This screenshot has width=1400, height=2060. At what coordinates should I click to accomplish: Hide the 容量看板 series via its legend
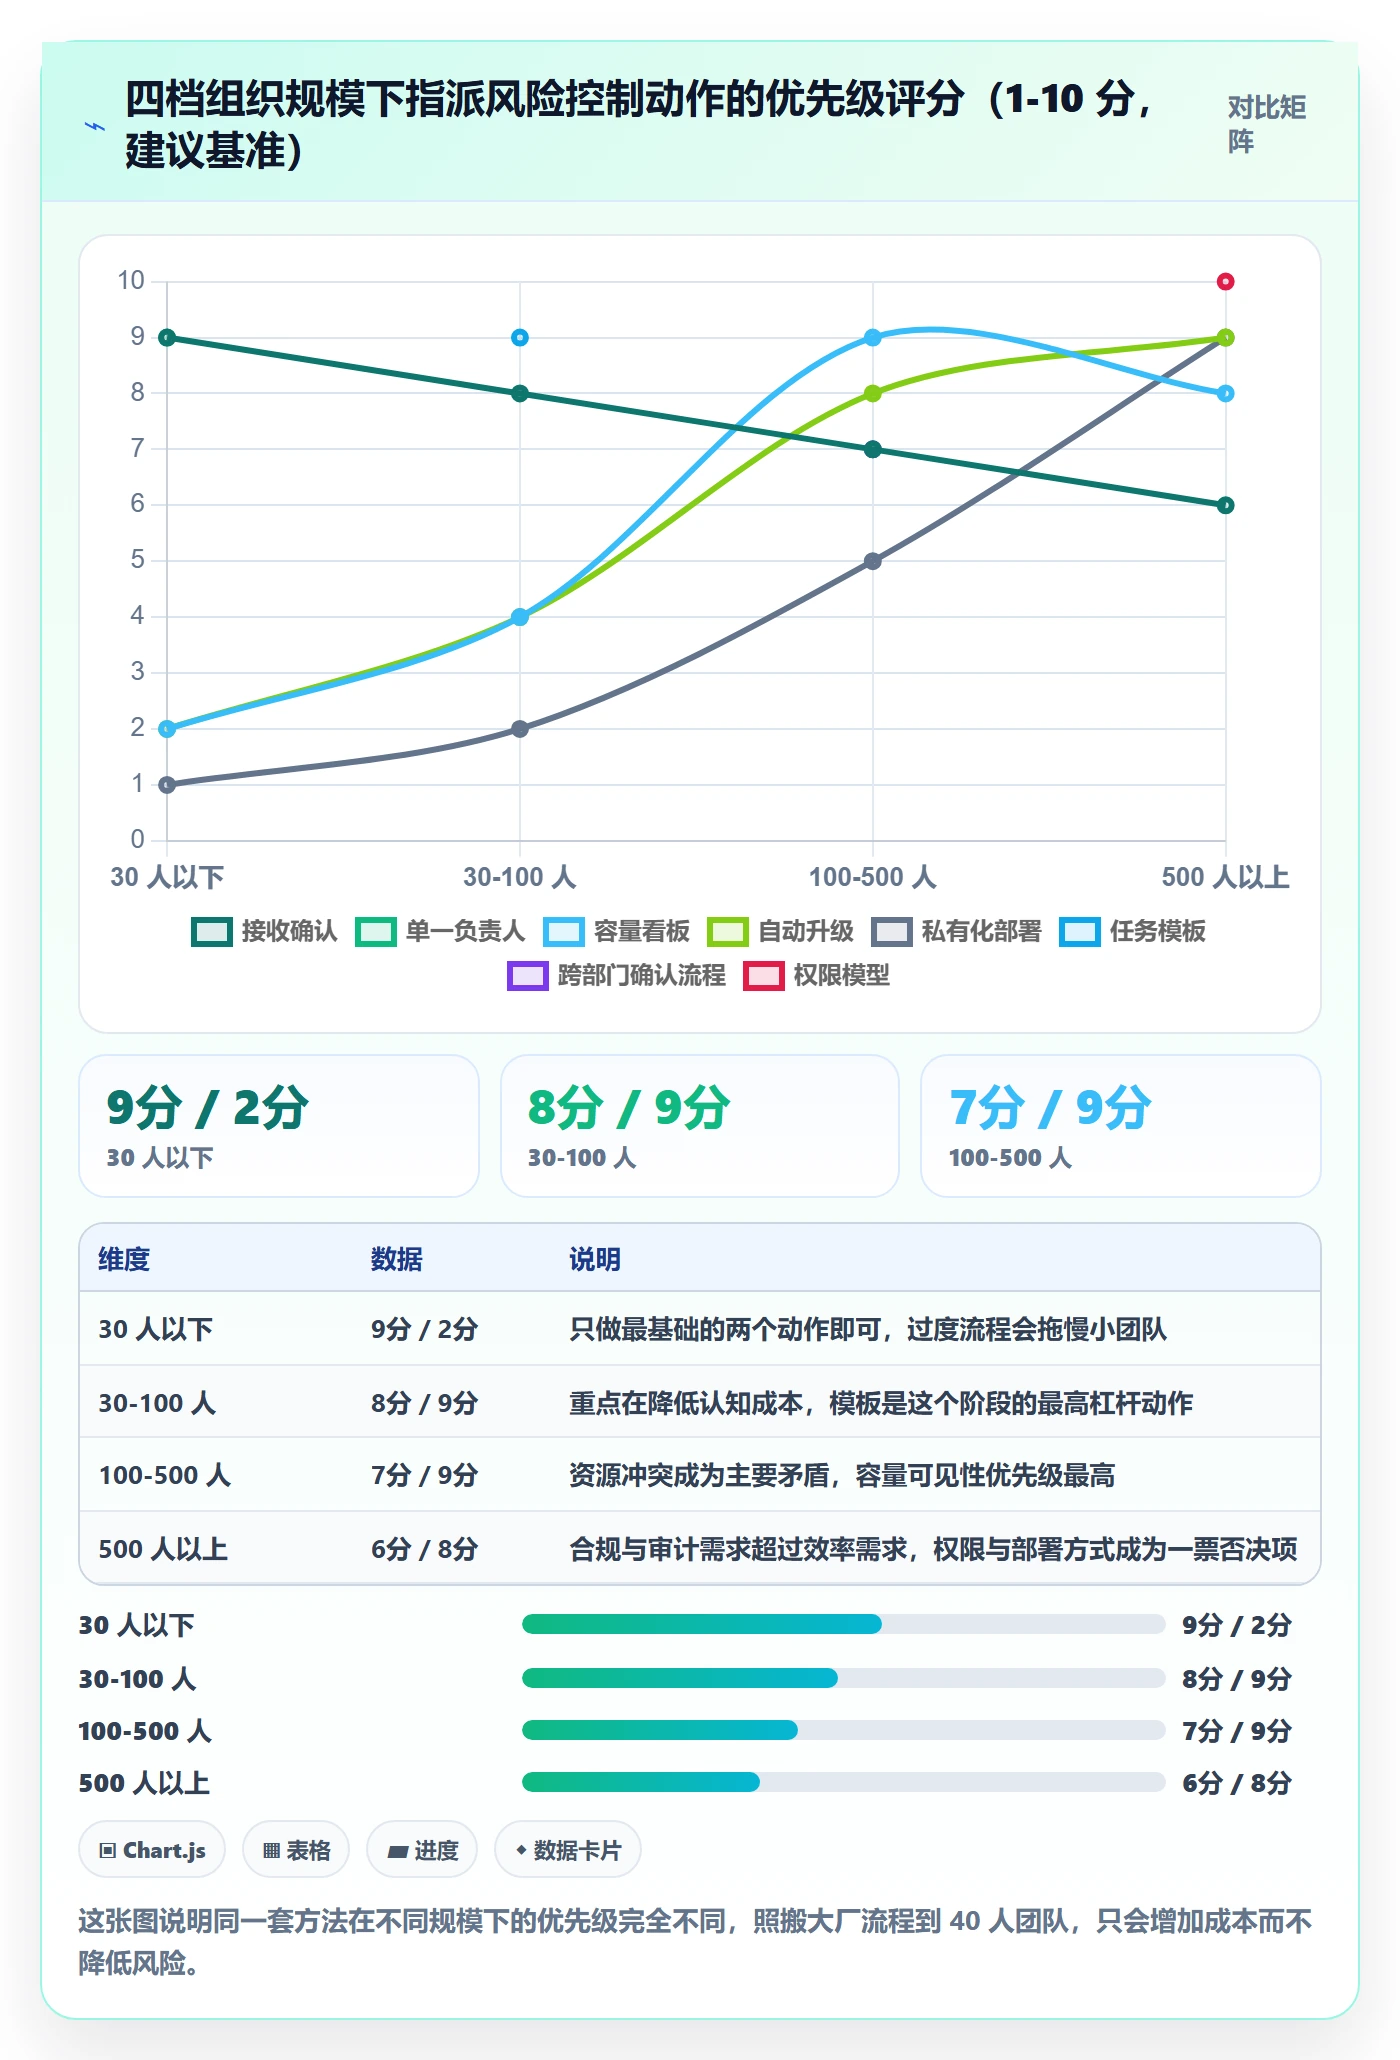coord(616,931)
